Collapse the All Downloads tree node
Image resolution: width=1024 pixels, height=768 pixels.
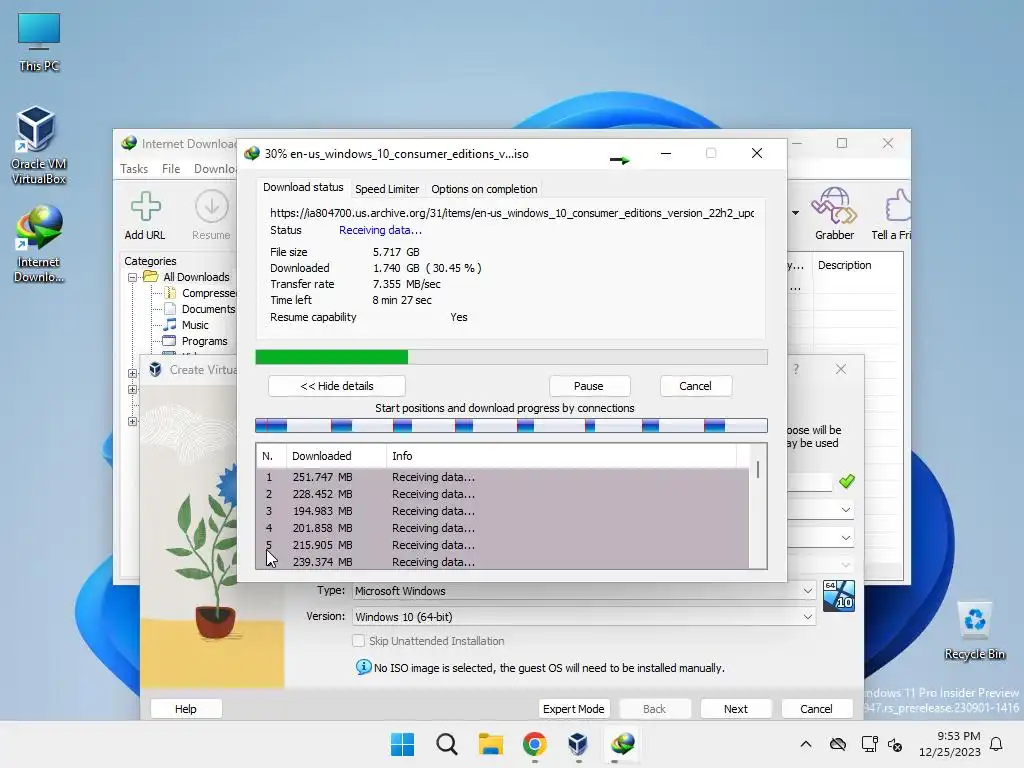click(133, 277)
